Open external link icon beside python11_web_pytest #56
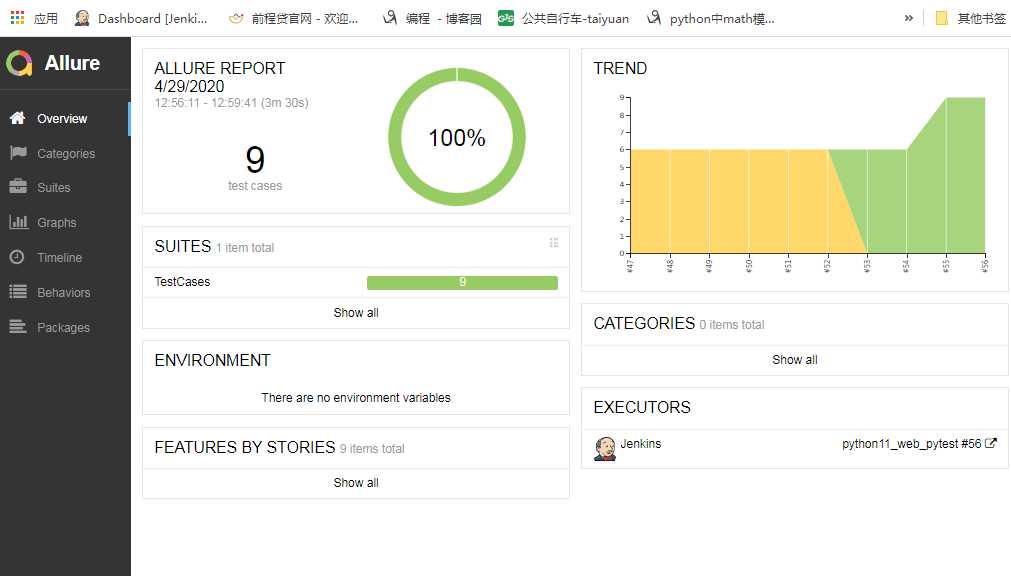 [991, 443]
